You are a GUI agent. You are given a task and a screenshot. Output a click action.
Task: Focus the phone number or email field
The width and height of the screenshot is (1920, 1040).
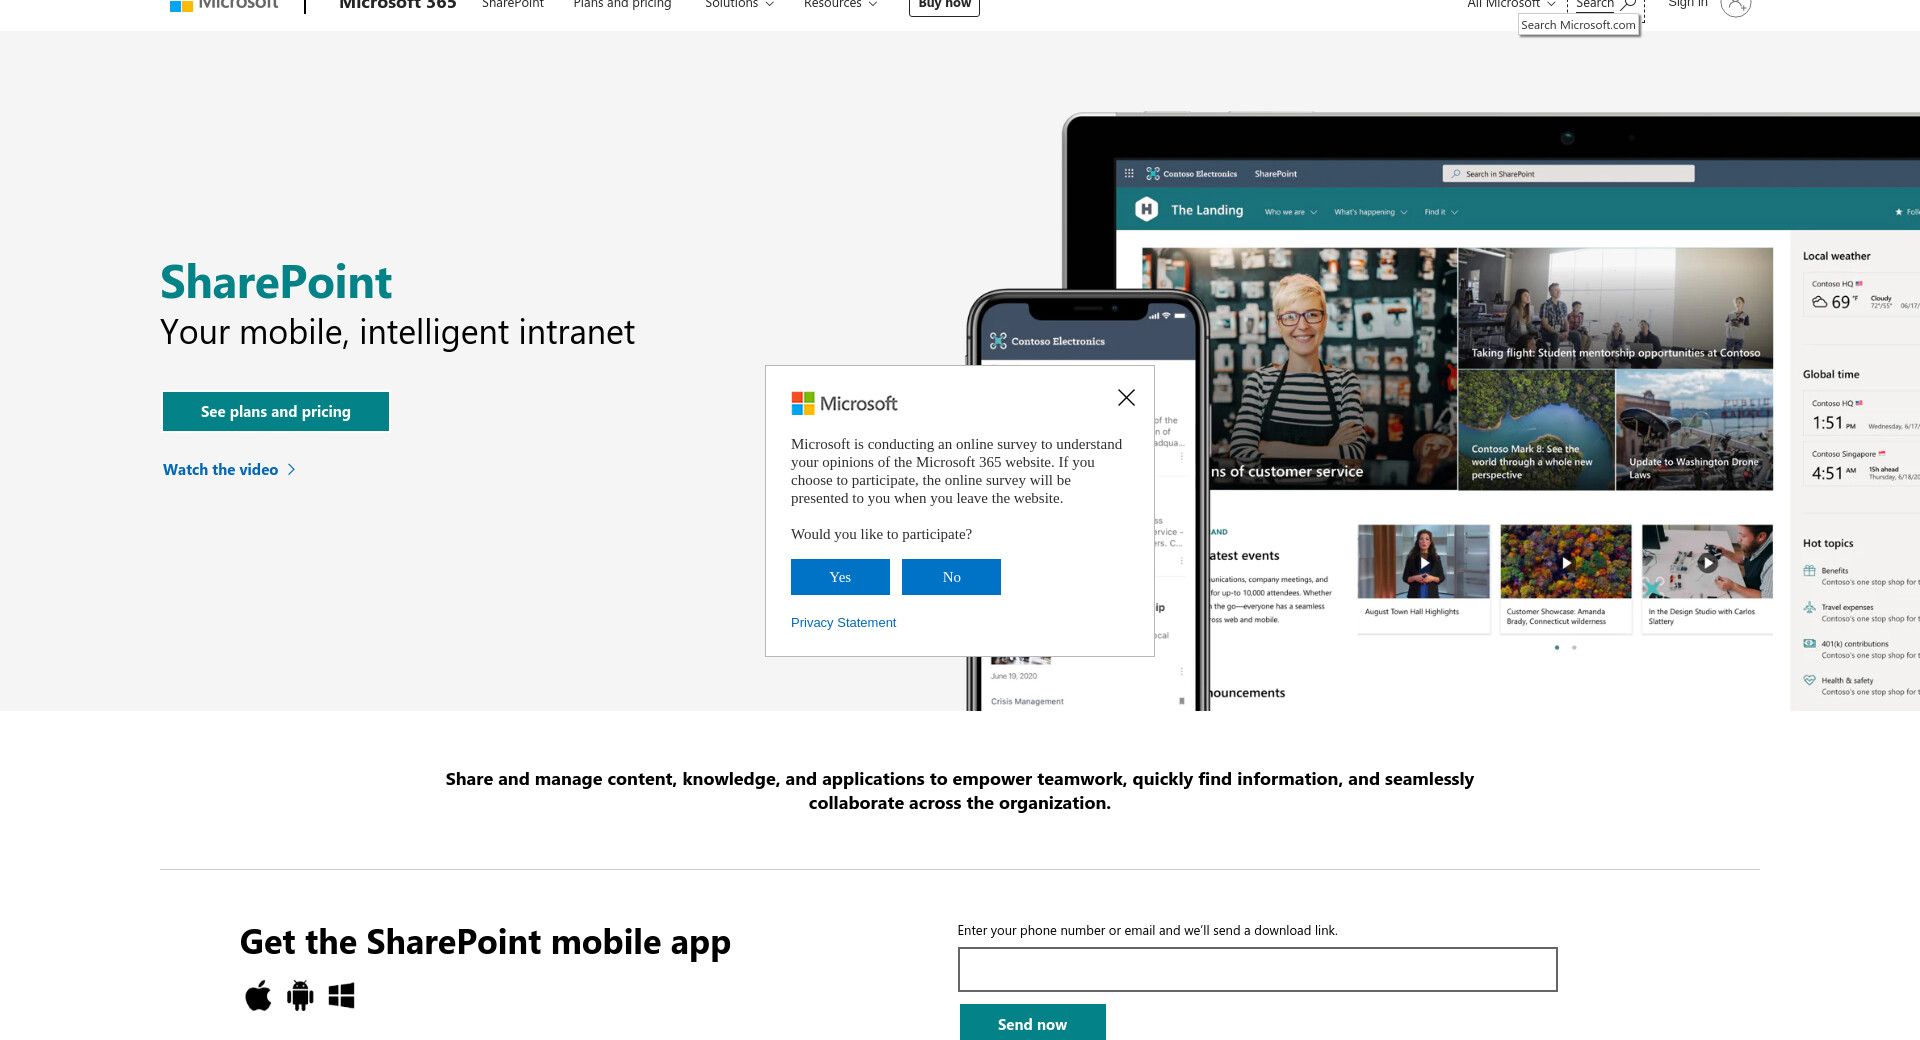pyautogui.click(x=1257, y=969)
